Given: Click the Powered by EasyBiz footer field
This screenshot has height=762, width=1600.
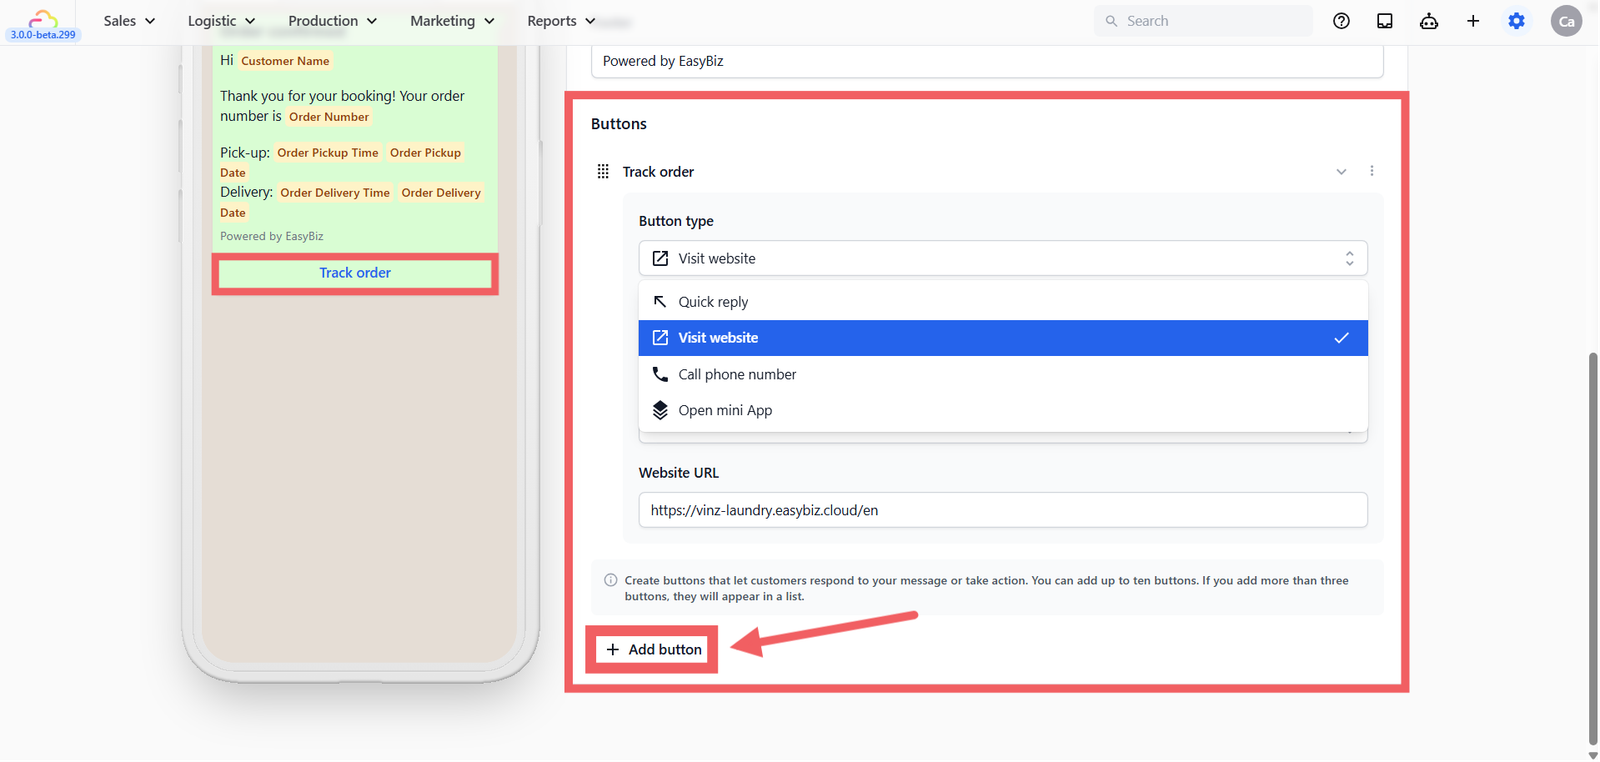Looking at the screenshot, I should pos(987,61).
